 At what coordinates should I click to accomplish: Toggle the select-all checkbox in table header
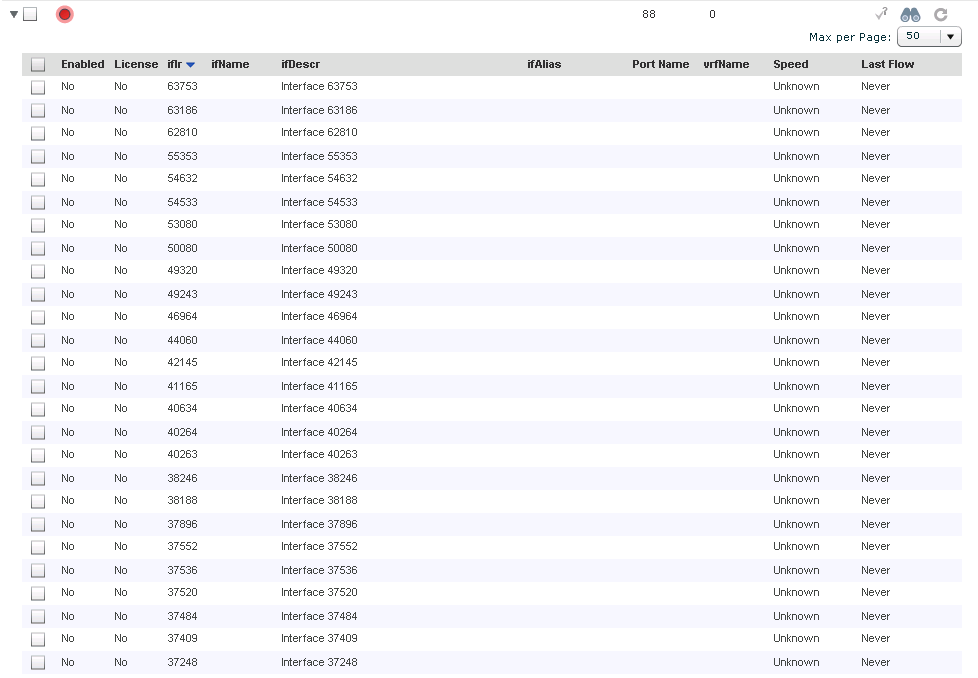tap(38, 65)
